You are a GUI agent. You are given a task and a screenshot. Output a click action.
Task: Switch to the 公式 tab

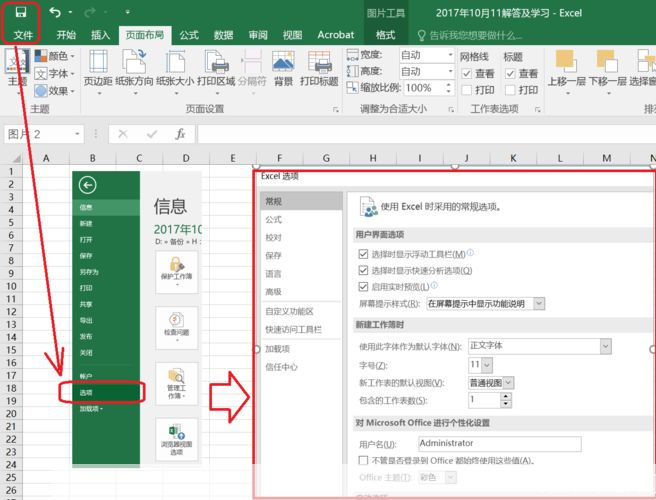click(189, 35)
